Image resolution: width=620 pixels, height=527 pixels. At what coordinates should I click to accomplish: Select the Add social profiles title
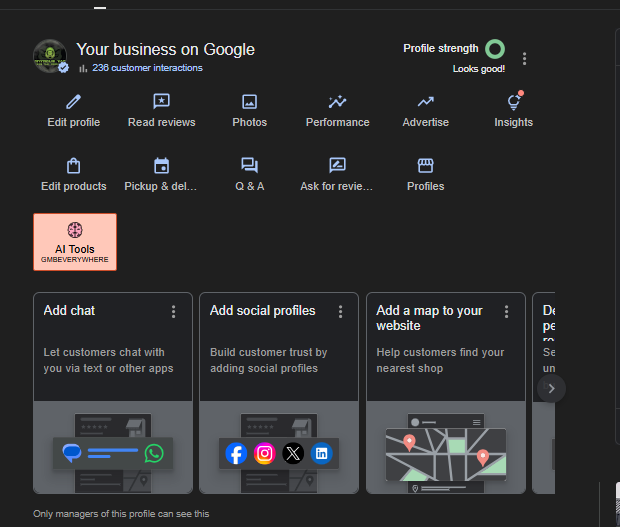[263, 311]
